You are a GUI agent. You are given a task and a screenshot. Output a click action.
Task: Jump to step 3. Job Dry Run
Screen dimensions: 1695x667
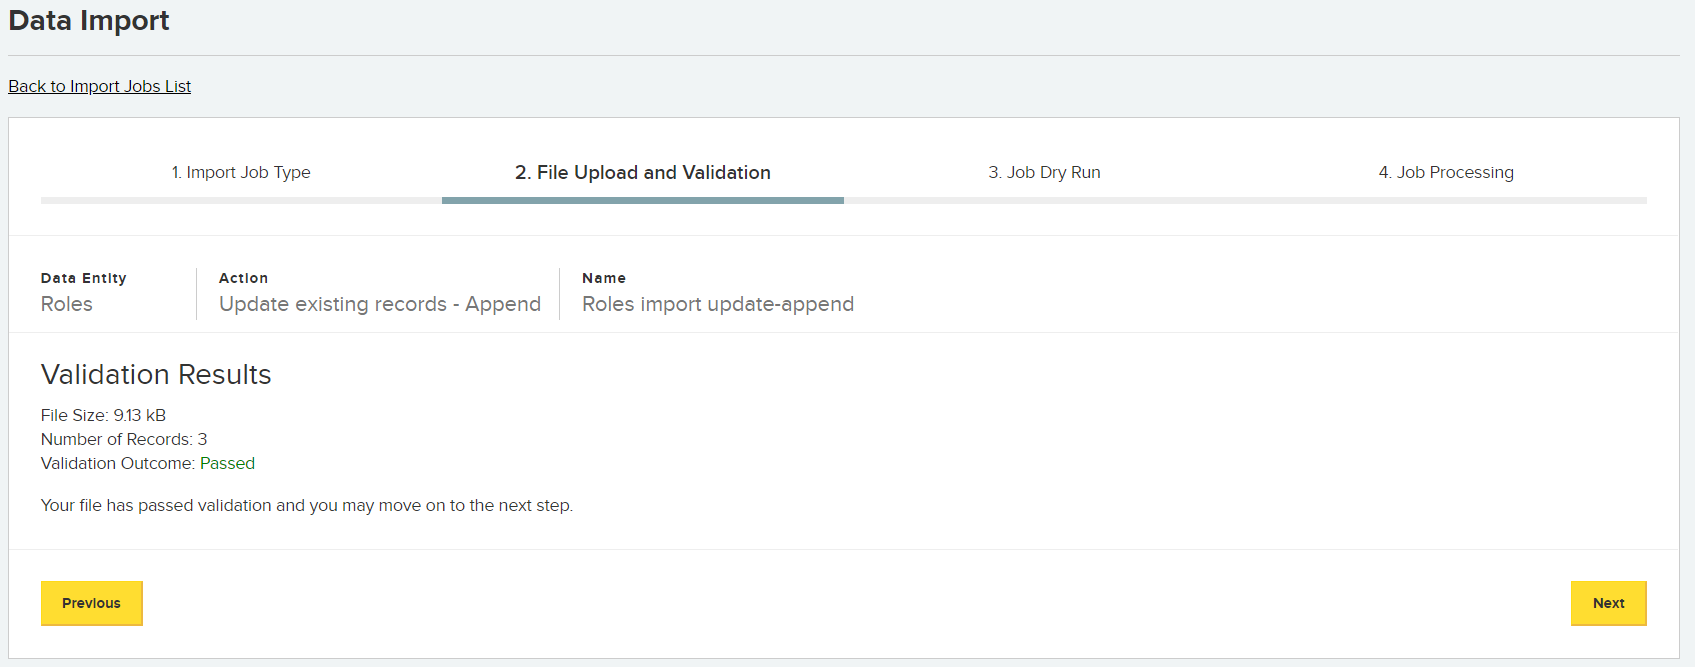click(1044, 172)
